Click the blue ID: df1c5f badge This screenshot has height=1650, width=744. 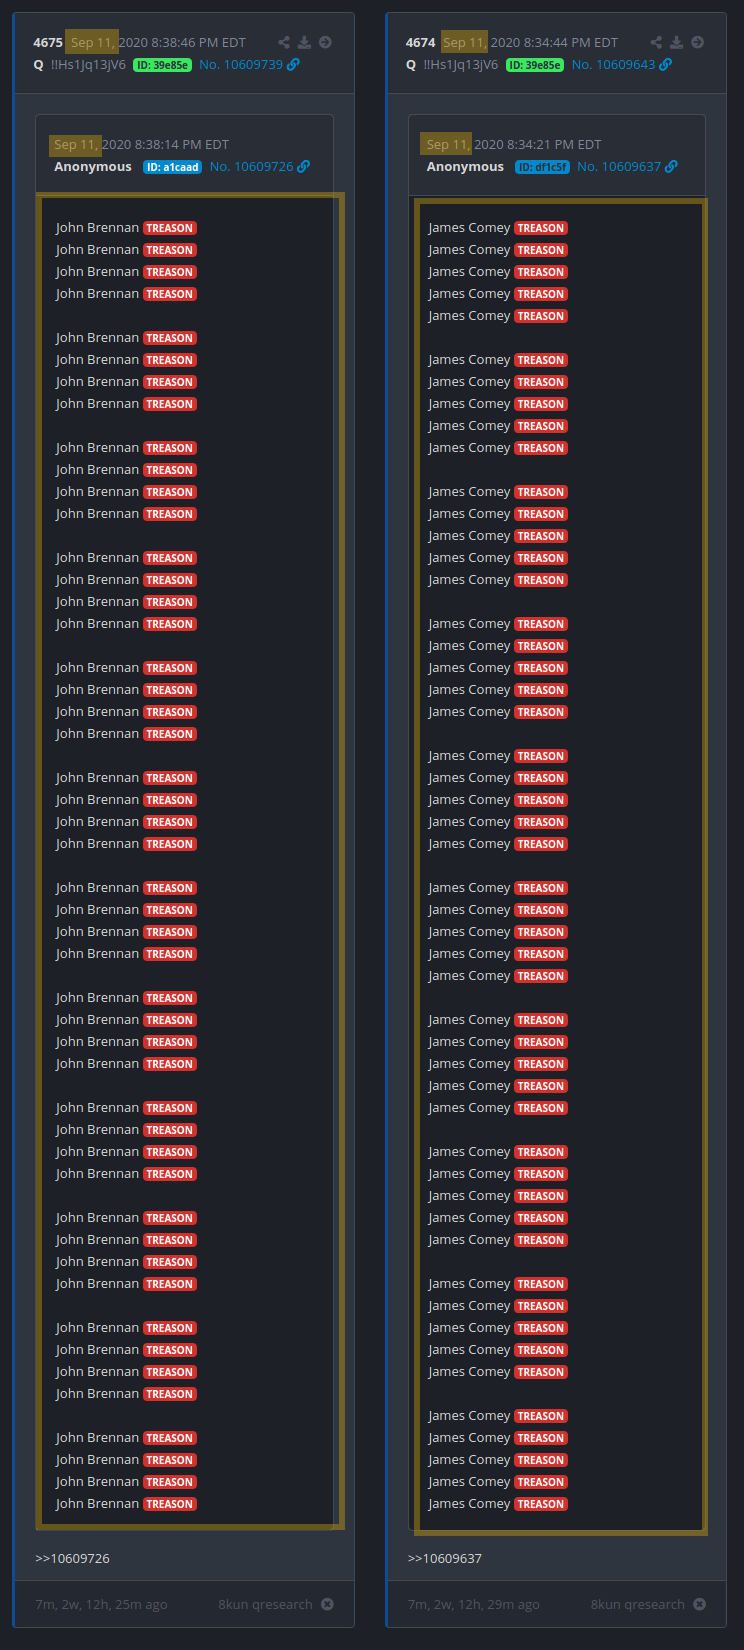(542, 167)
